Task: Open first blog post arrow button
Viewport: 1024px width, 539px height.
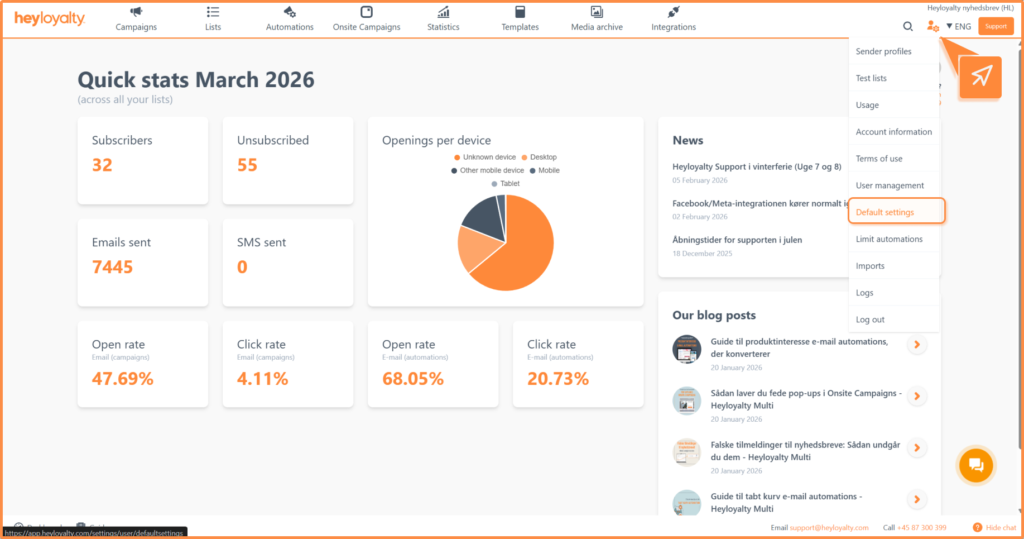Action: (916, 345)
